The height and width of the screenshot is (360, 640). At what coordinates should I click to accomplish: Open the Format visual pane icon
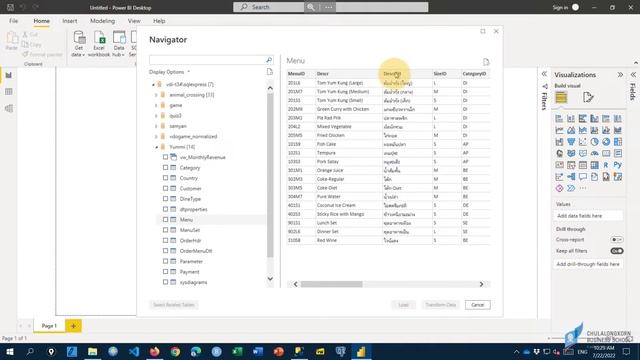pos(588,97)
